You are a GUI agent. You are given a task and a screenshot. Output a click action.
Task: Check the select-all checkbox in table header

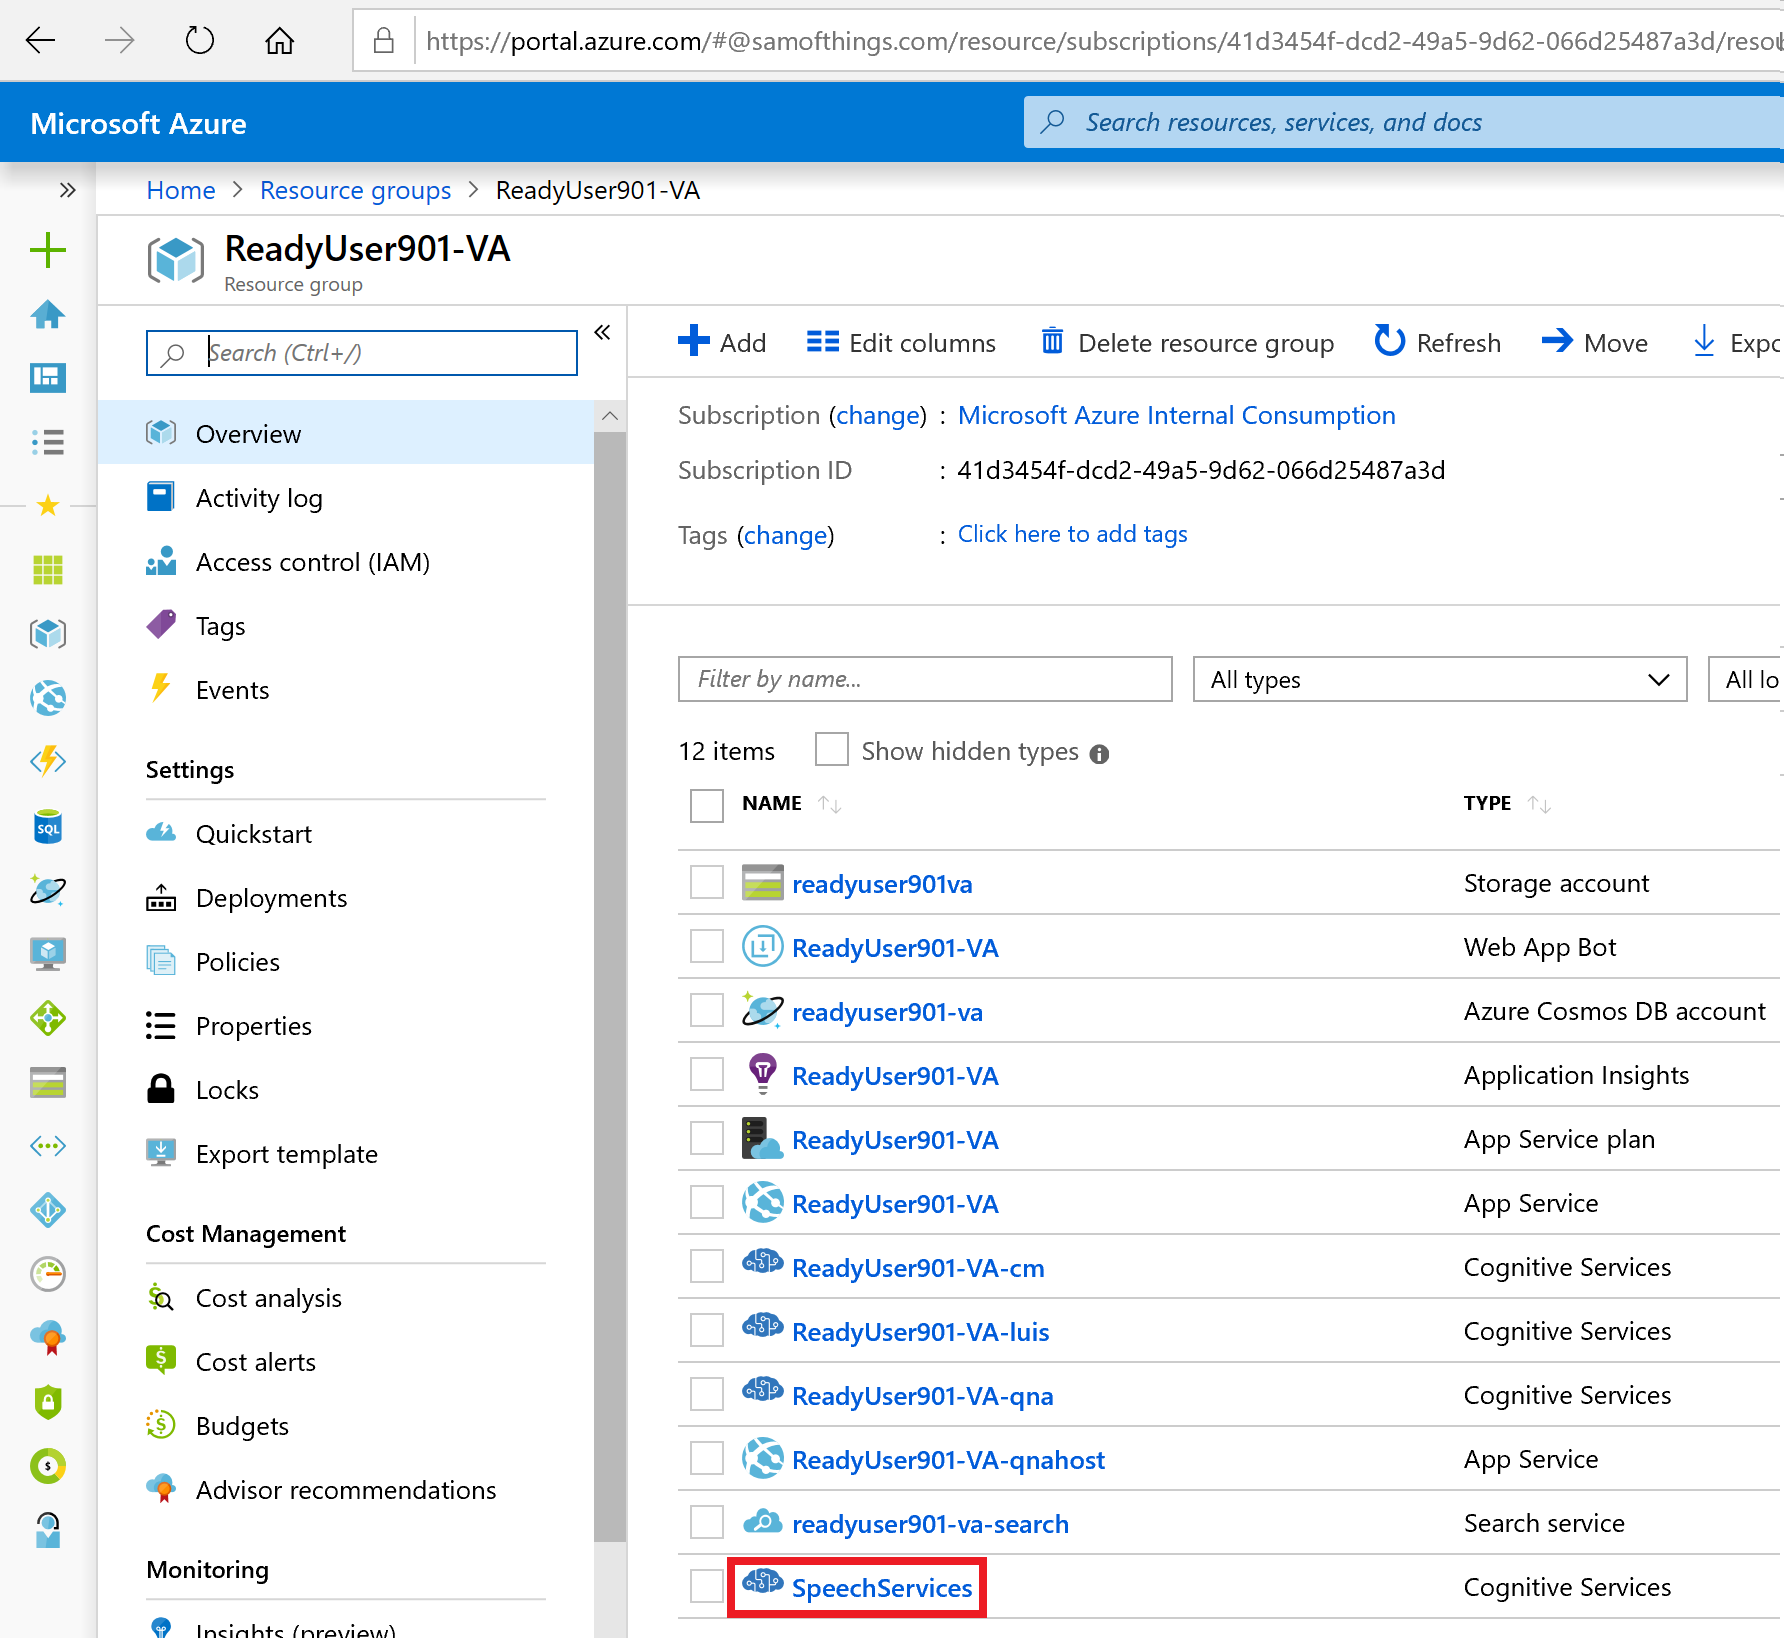(707, 805)
